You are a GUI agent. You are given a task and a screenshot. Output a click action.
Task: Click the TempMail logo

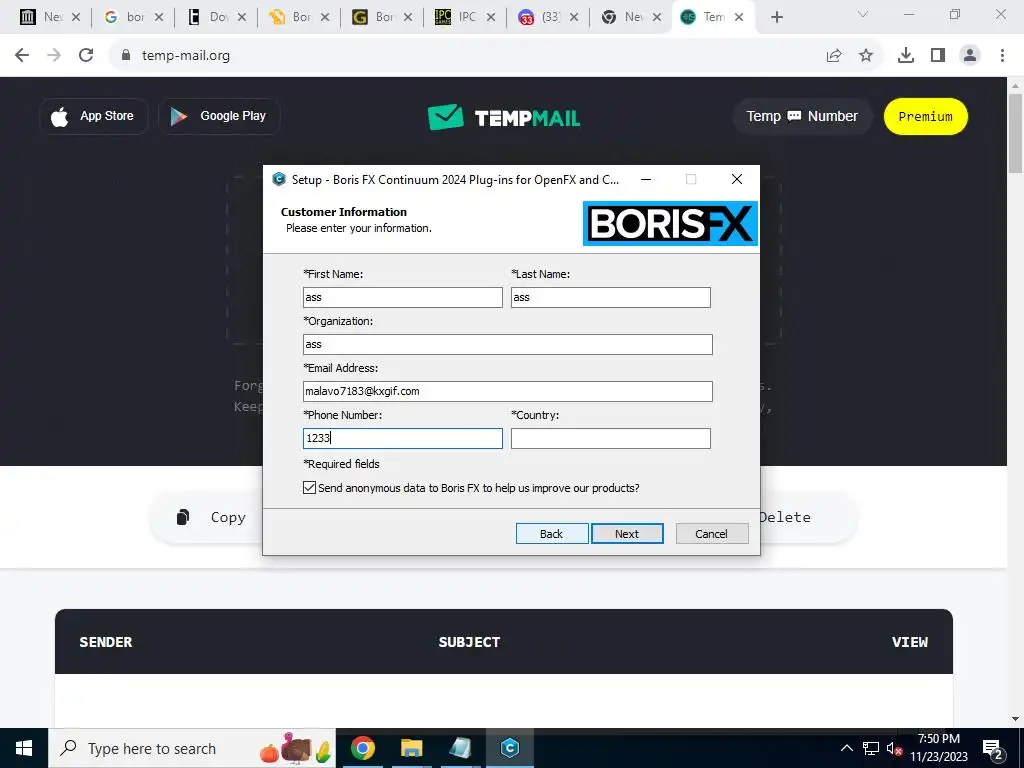tap(504, 117)
